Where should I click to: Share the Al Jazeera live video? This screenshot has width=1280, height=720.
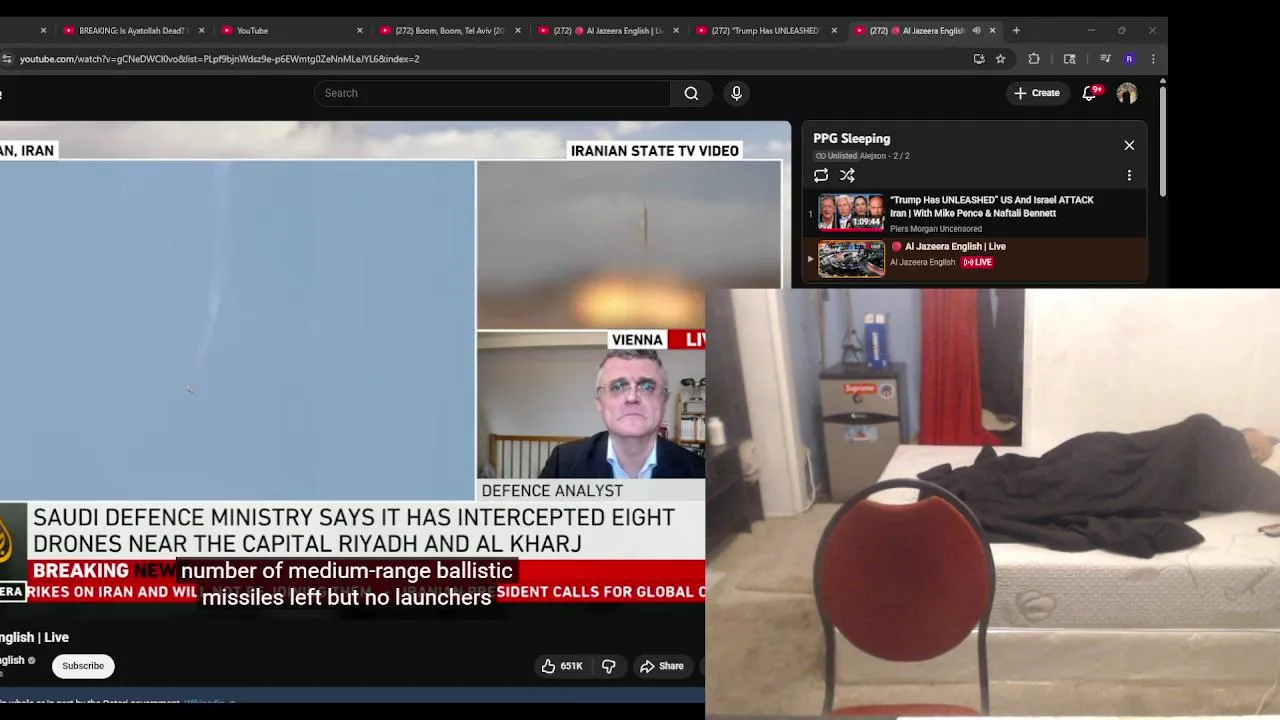tap(662, 666)
